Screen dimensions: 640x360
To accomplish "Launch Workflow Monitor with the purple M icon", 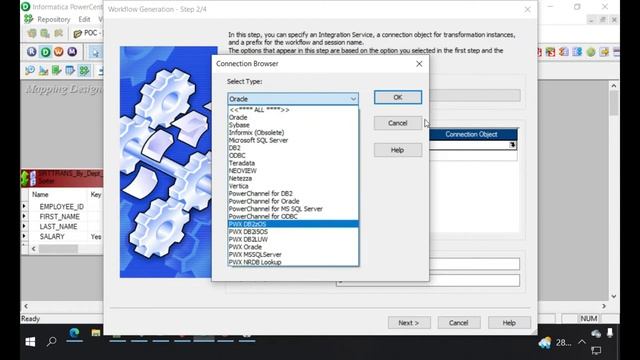I will coord(72,52).
